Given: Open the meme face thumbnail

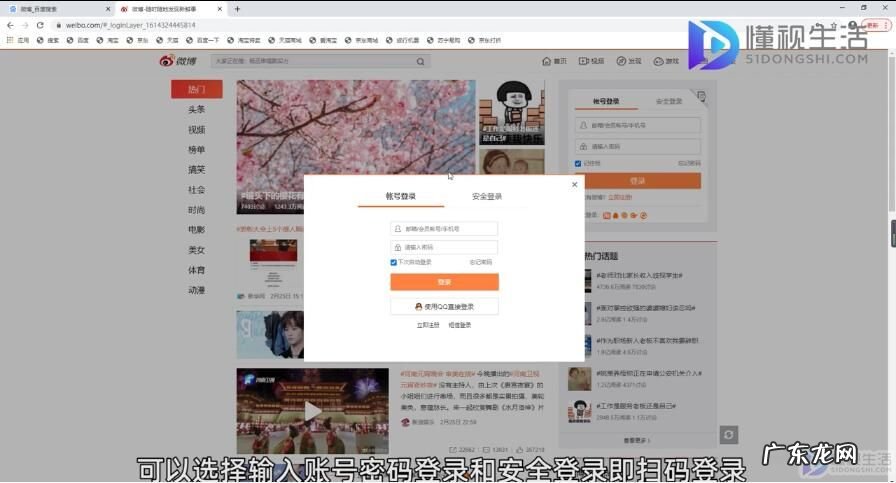Looking at the screenshot, I should coord(512,113).
